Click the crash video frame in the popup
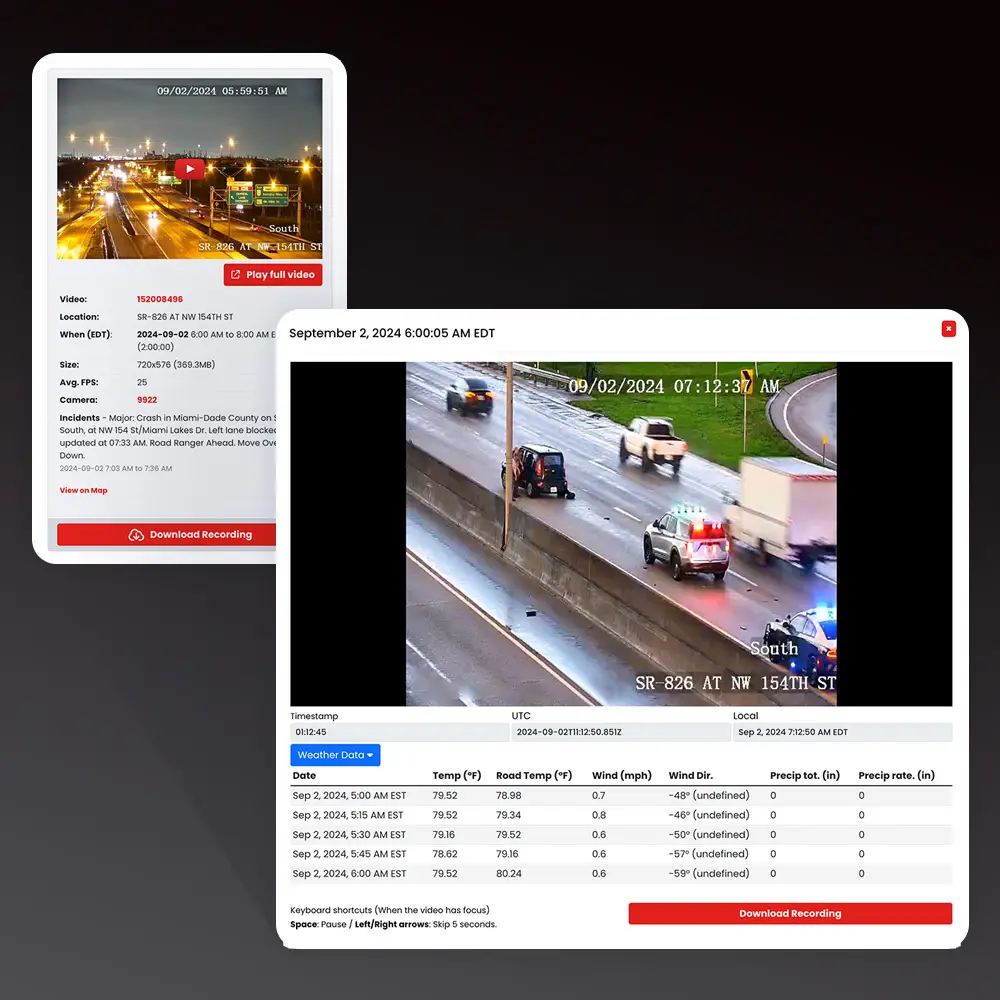 620,534
